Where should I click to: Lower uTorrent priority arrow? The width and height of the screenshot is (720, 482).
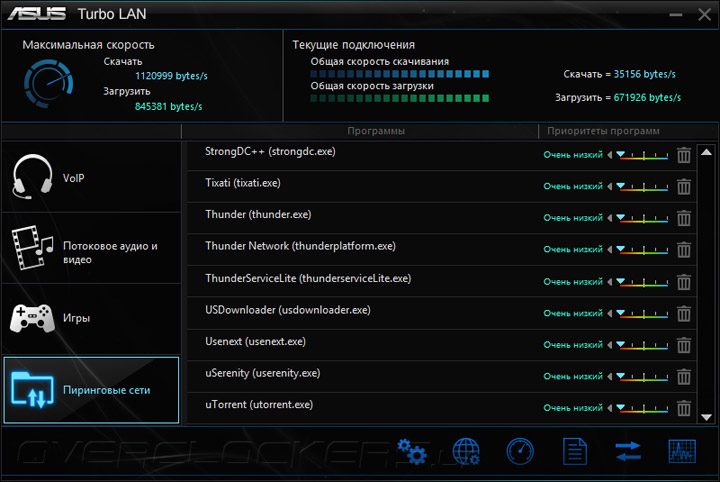click(610, 408)
